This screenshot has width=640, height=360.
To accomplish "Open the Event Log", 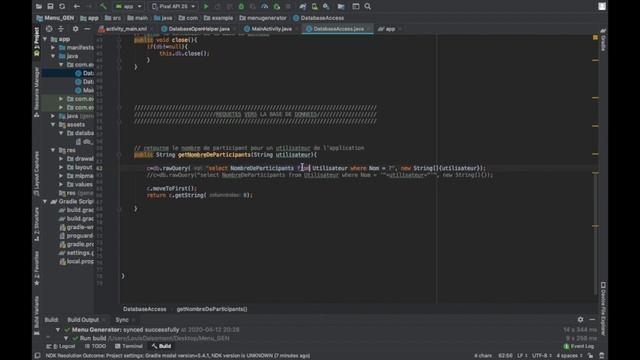I will click(579, 347).
